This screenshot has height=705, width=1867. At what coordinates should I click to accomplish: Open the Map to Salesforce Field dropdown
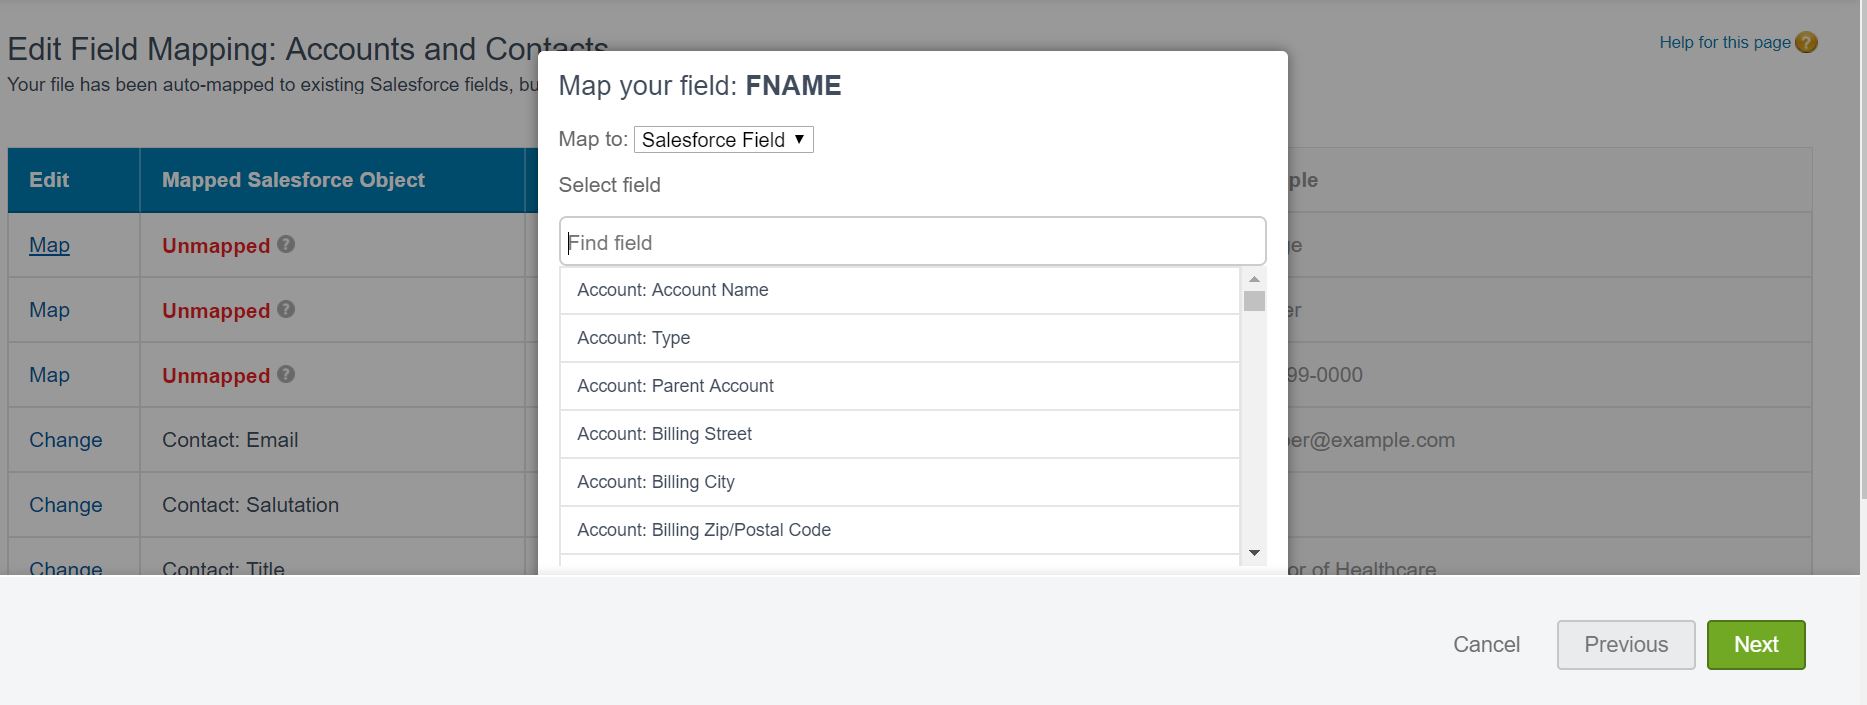pos(723,140)
